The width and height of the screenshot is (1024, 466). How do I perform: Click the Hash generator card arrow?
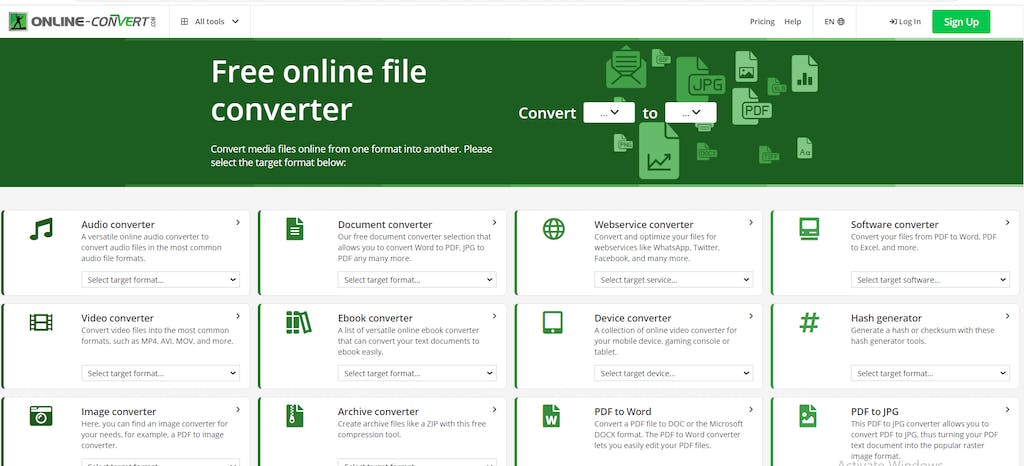pos(1007,316)
